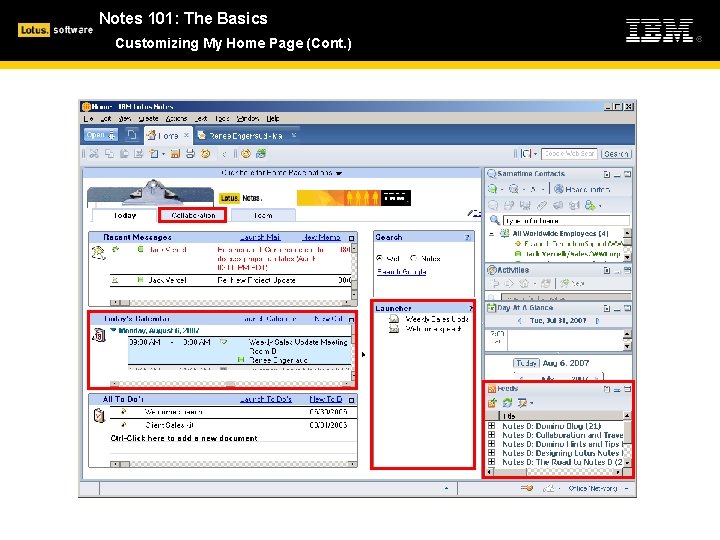Click the New Memo link
Screen dimensions: 720x540
(321, 237)
